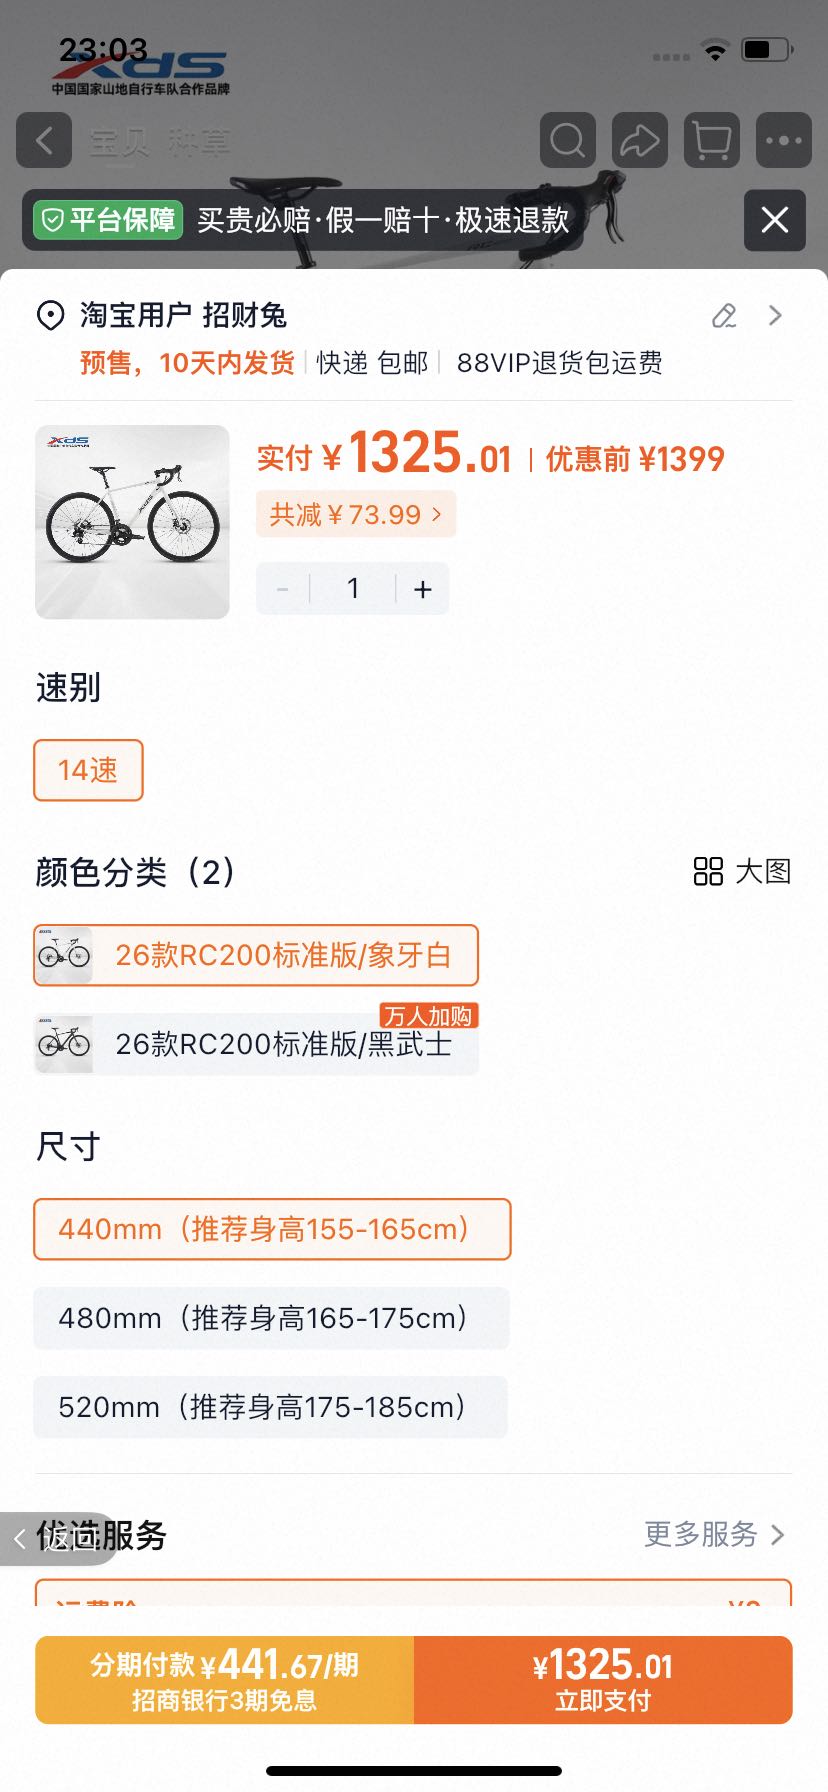This screenshot has width=828, height=1792.
Task: Decrease quantity with minus button
Action: (x=283, y=589)
